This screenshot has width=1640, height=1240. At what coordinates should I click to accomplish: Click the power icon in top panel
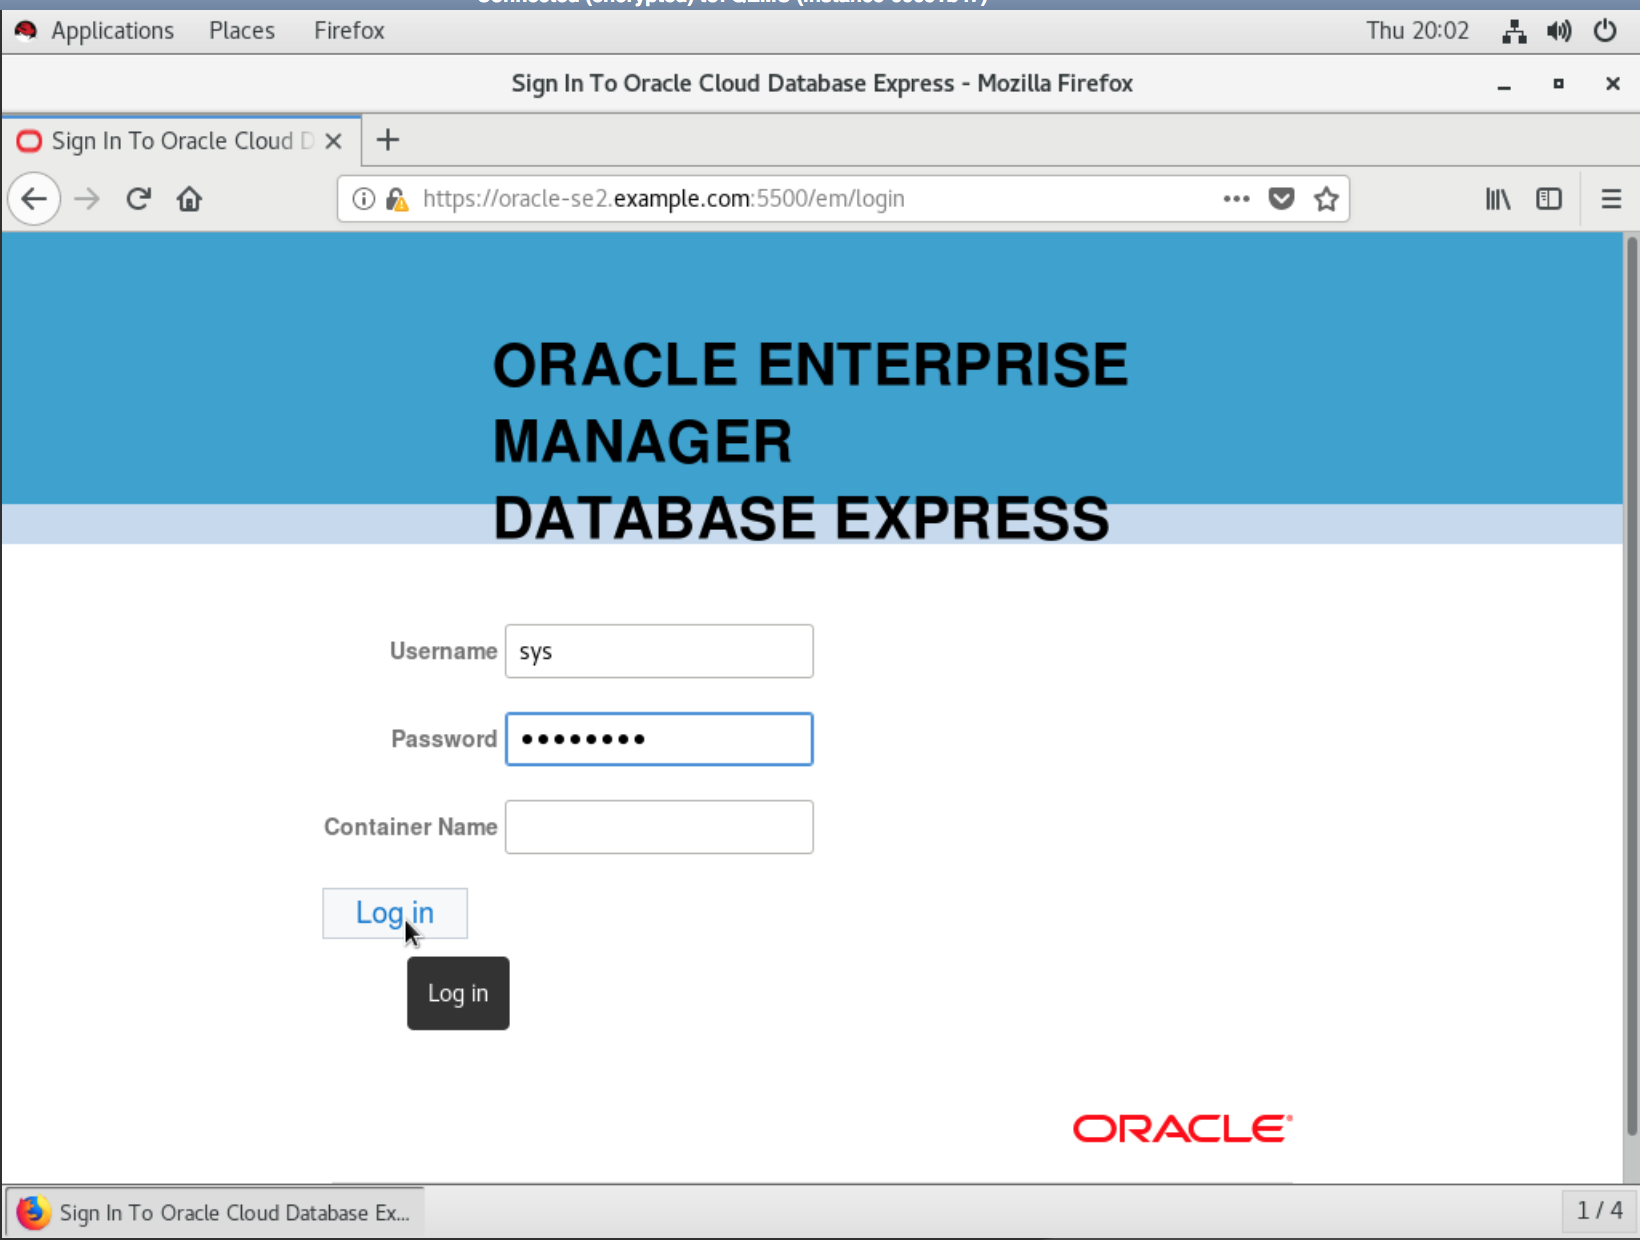(x=1605, y=31)
